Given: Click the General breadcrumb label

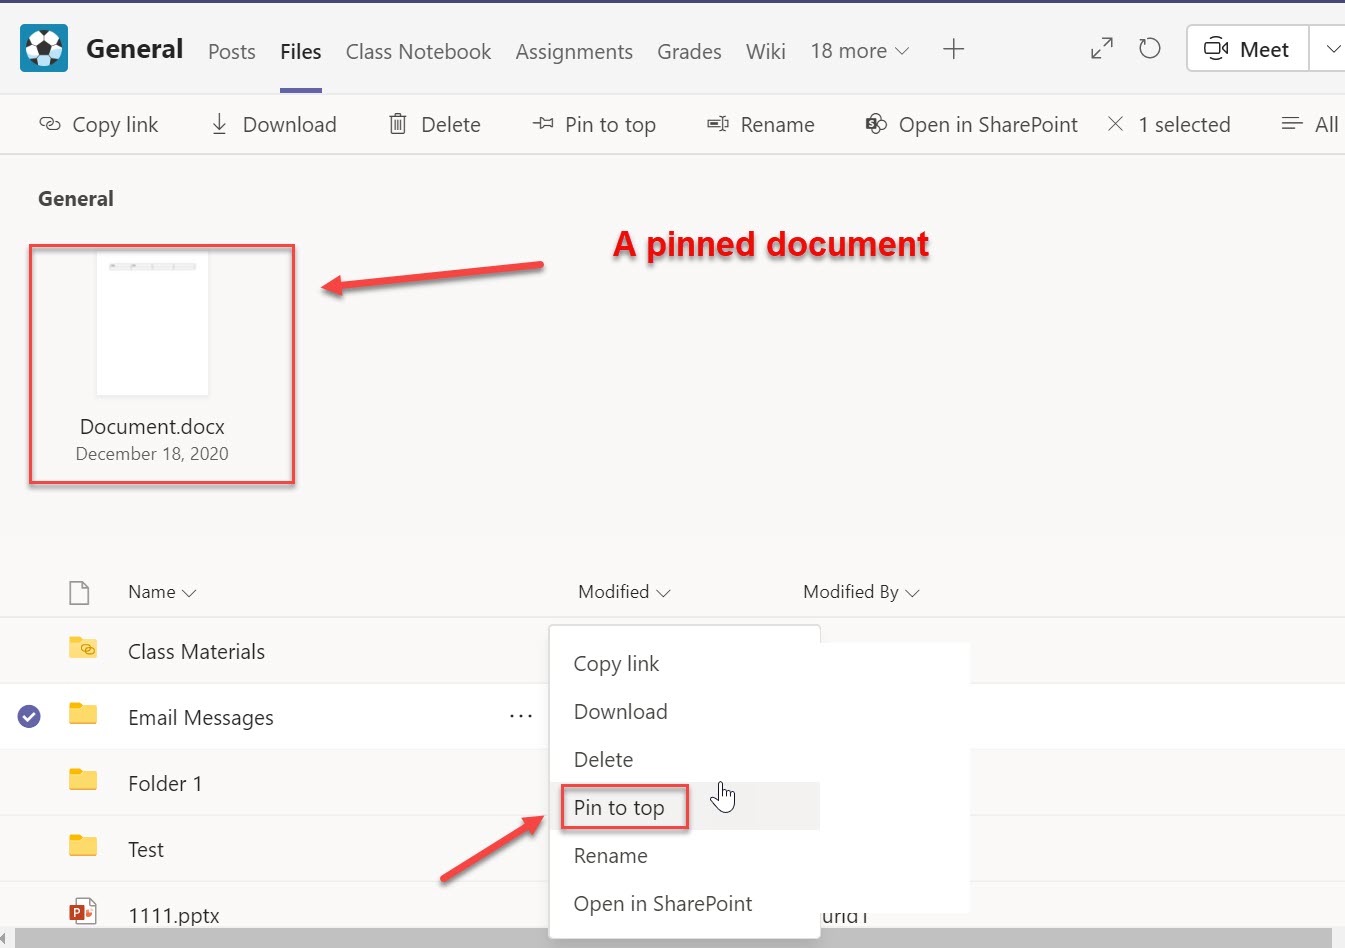Looking at the screenshot, I should (x=76, y=199).
